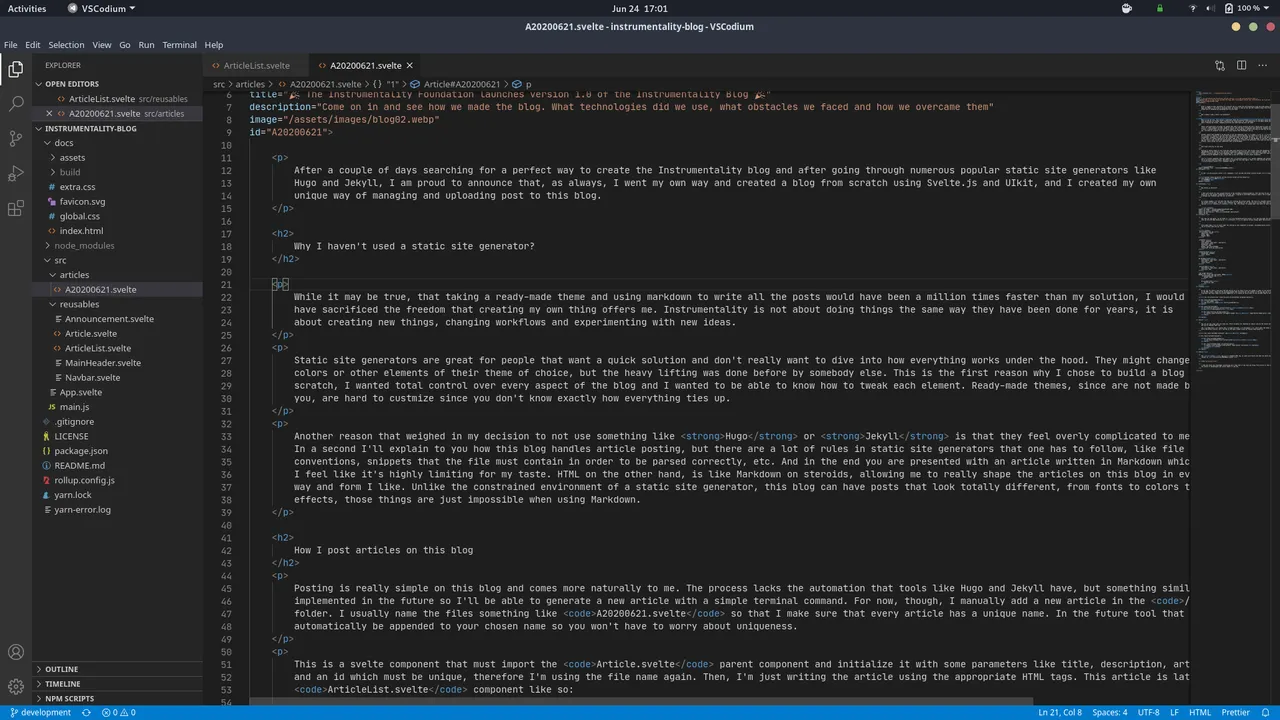Viewport: 1280px width, 720px height.
Task: Change indentation via Spaces: 4
Action: (1109, 713)
